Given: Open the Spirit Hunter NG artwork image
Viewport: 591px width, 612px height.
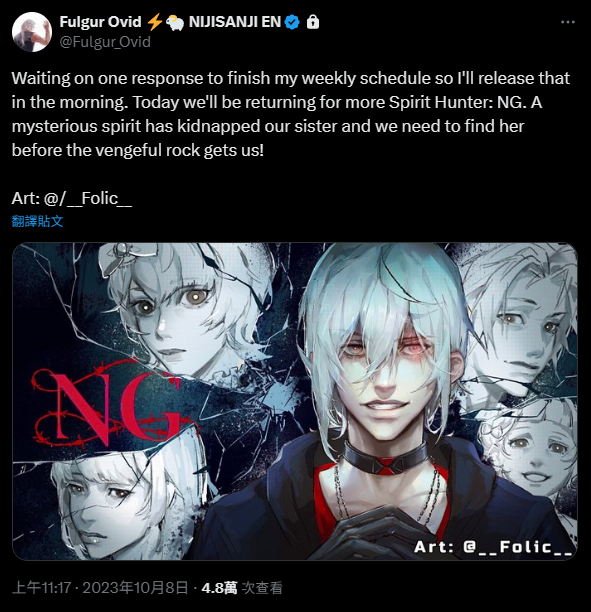Looking at the screenshot, I should [295, 401].
